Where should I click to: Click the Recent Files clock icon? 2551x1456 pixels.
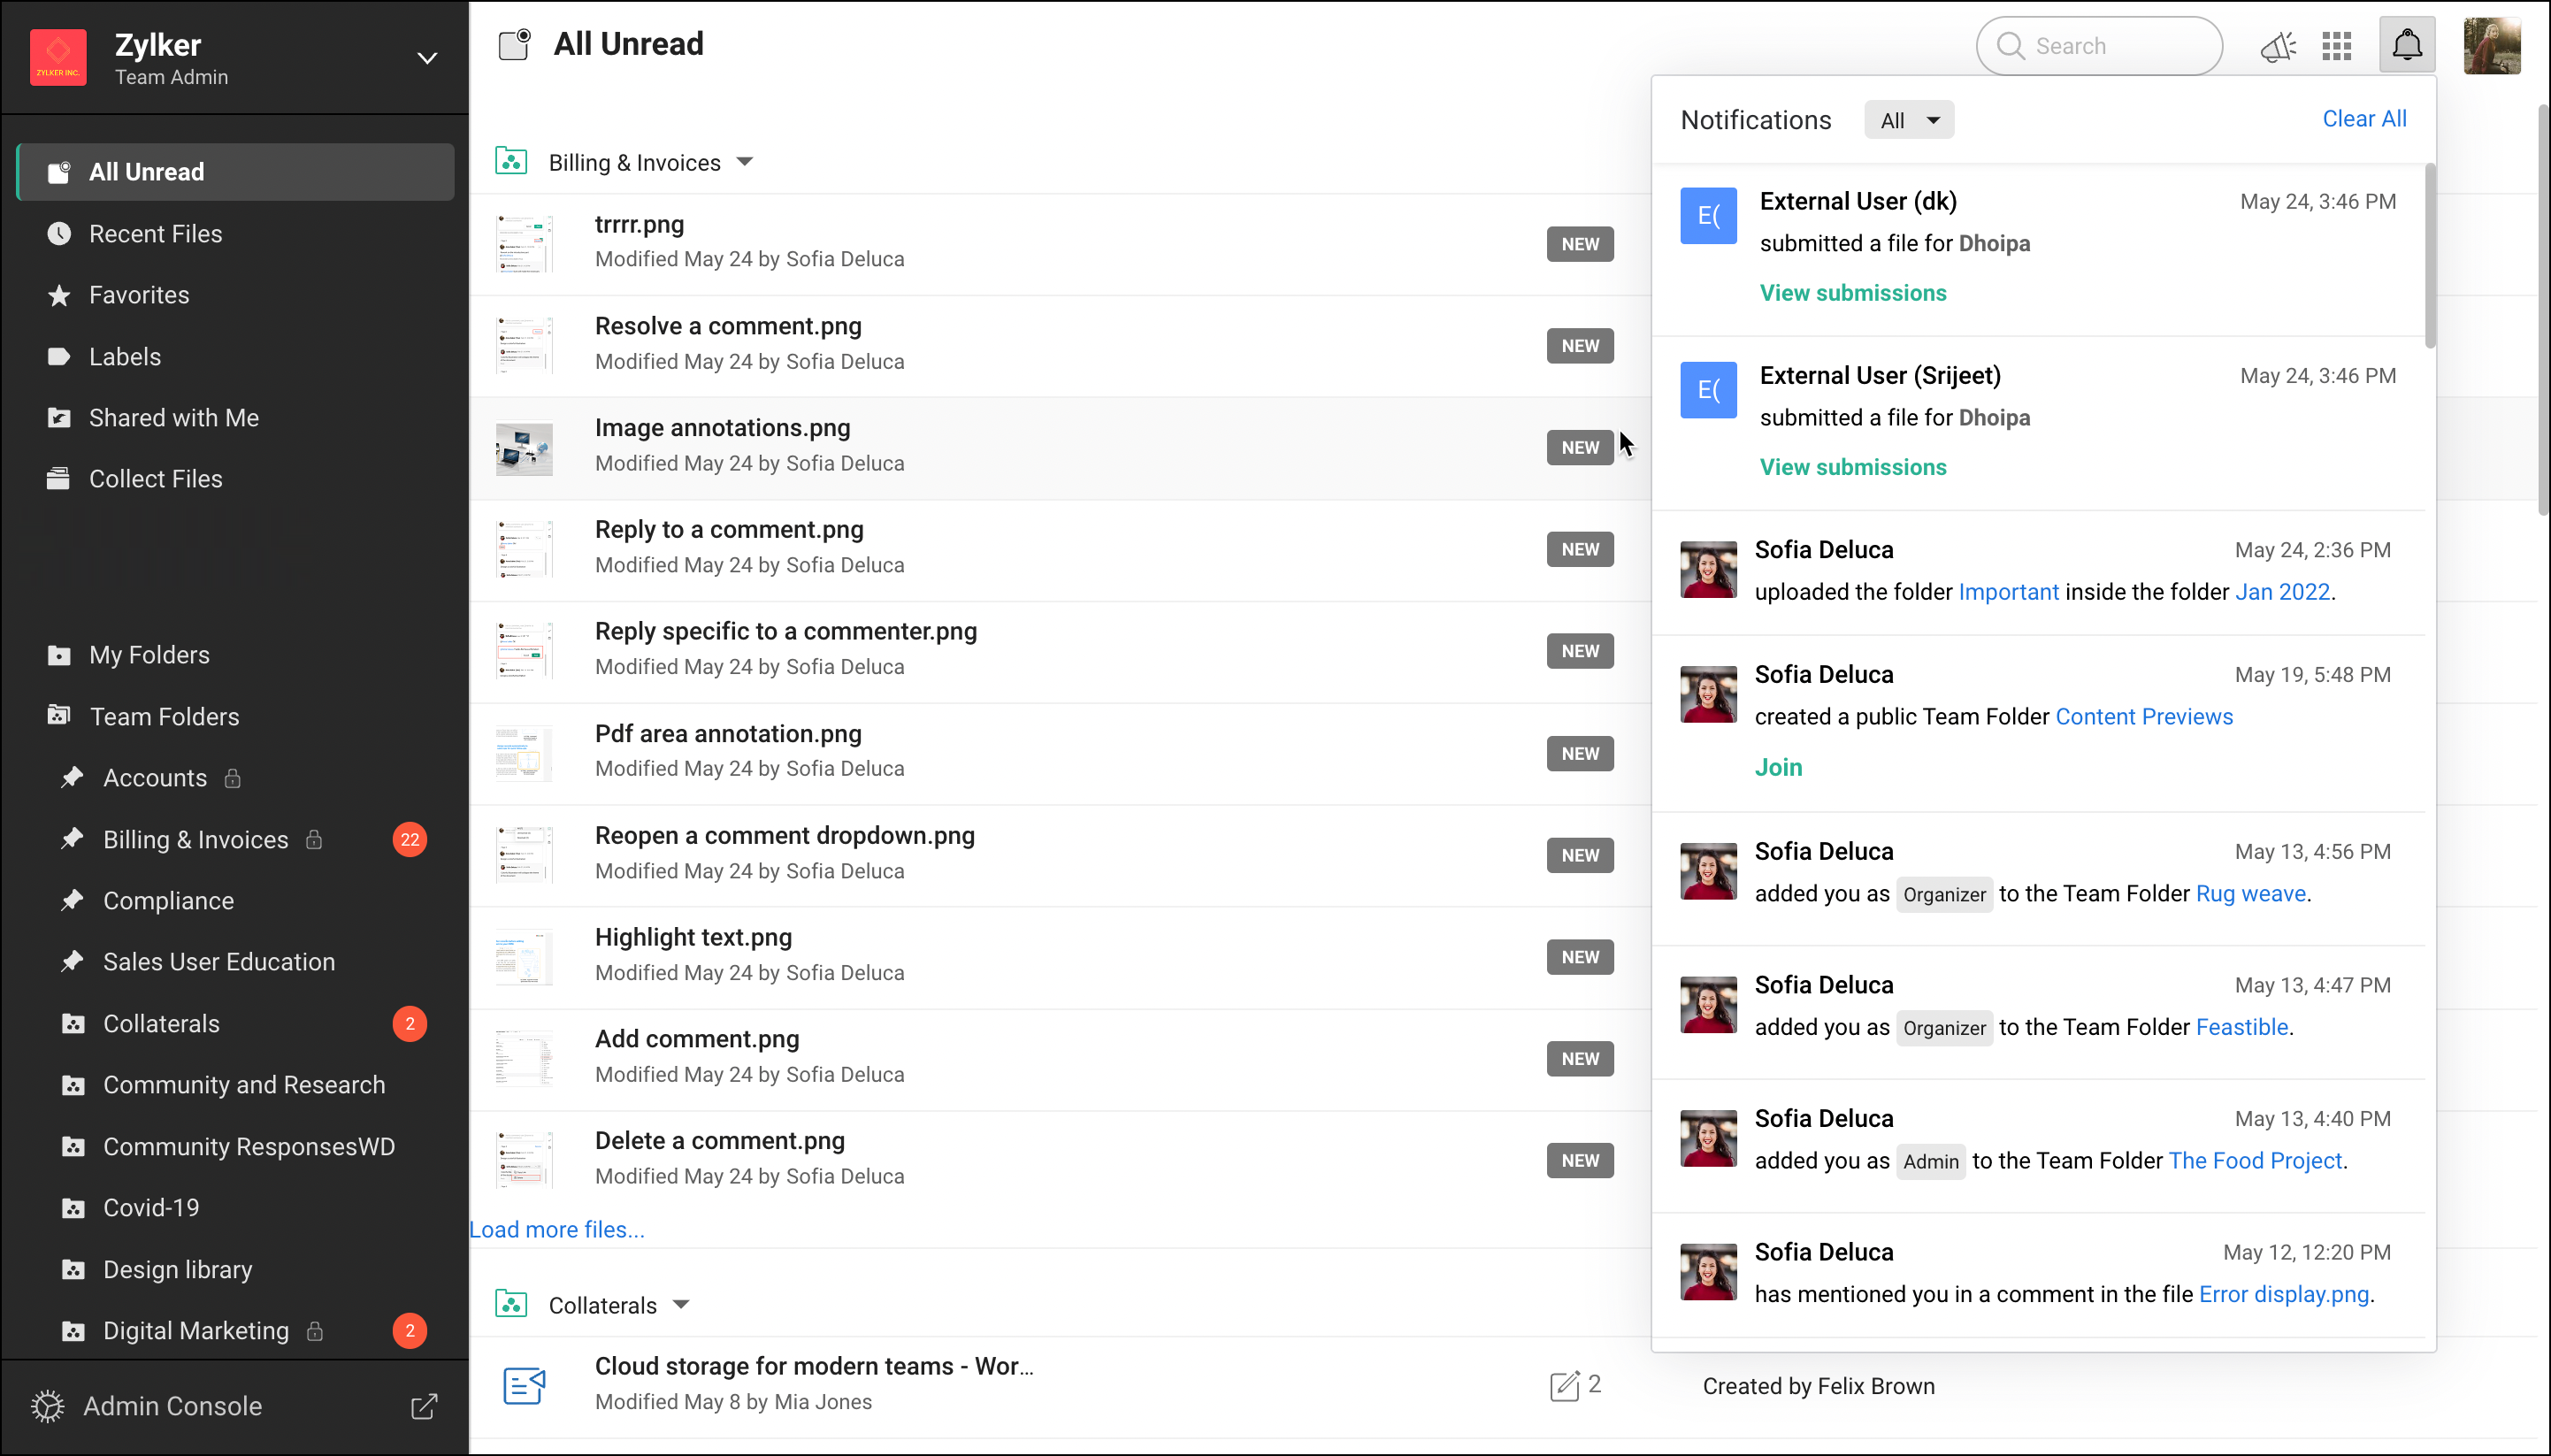59,234
